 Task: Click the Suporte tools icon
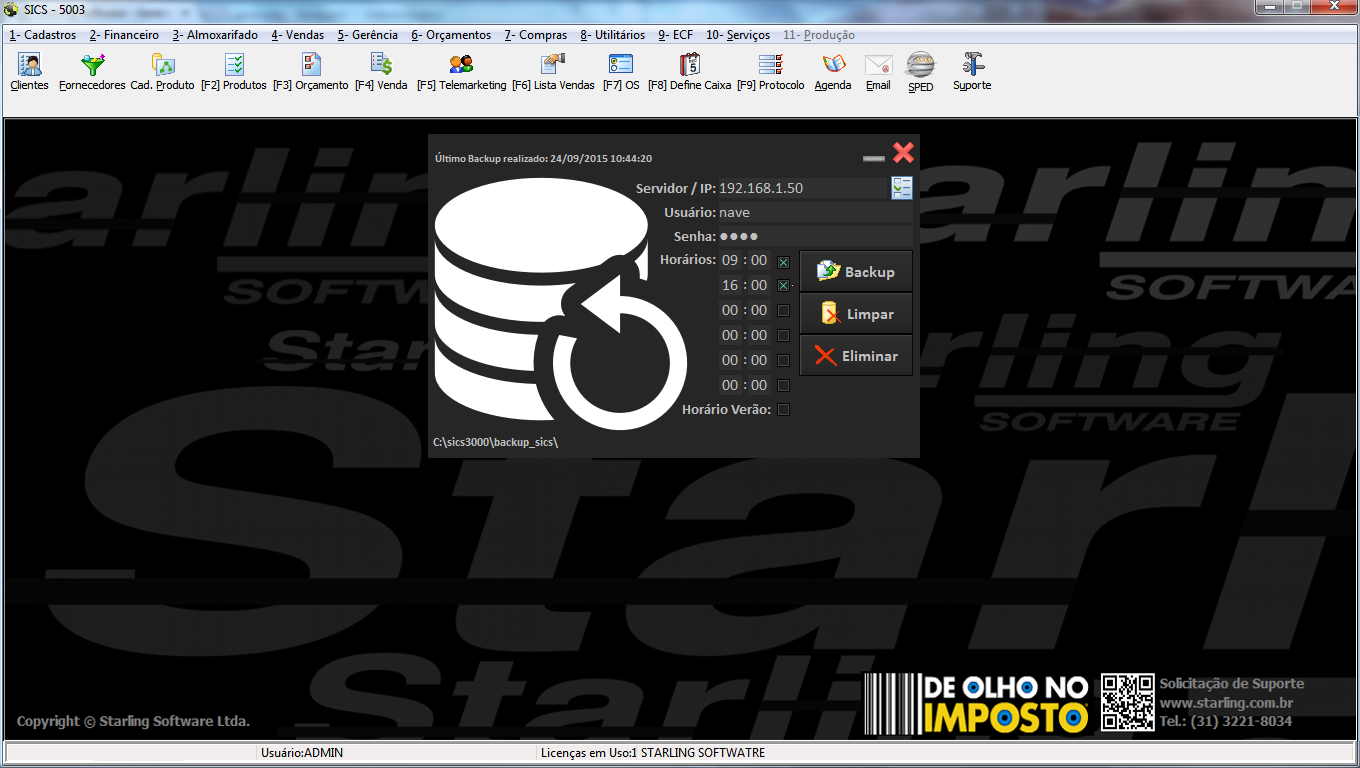click(972, 72)
